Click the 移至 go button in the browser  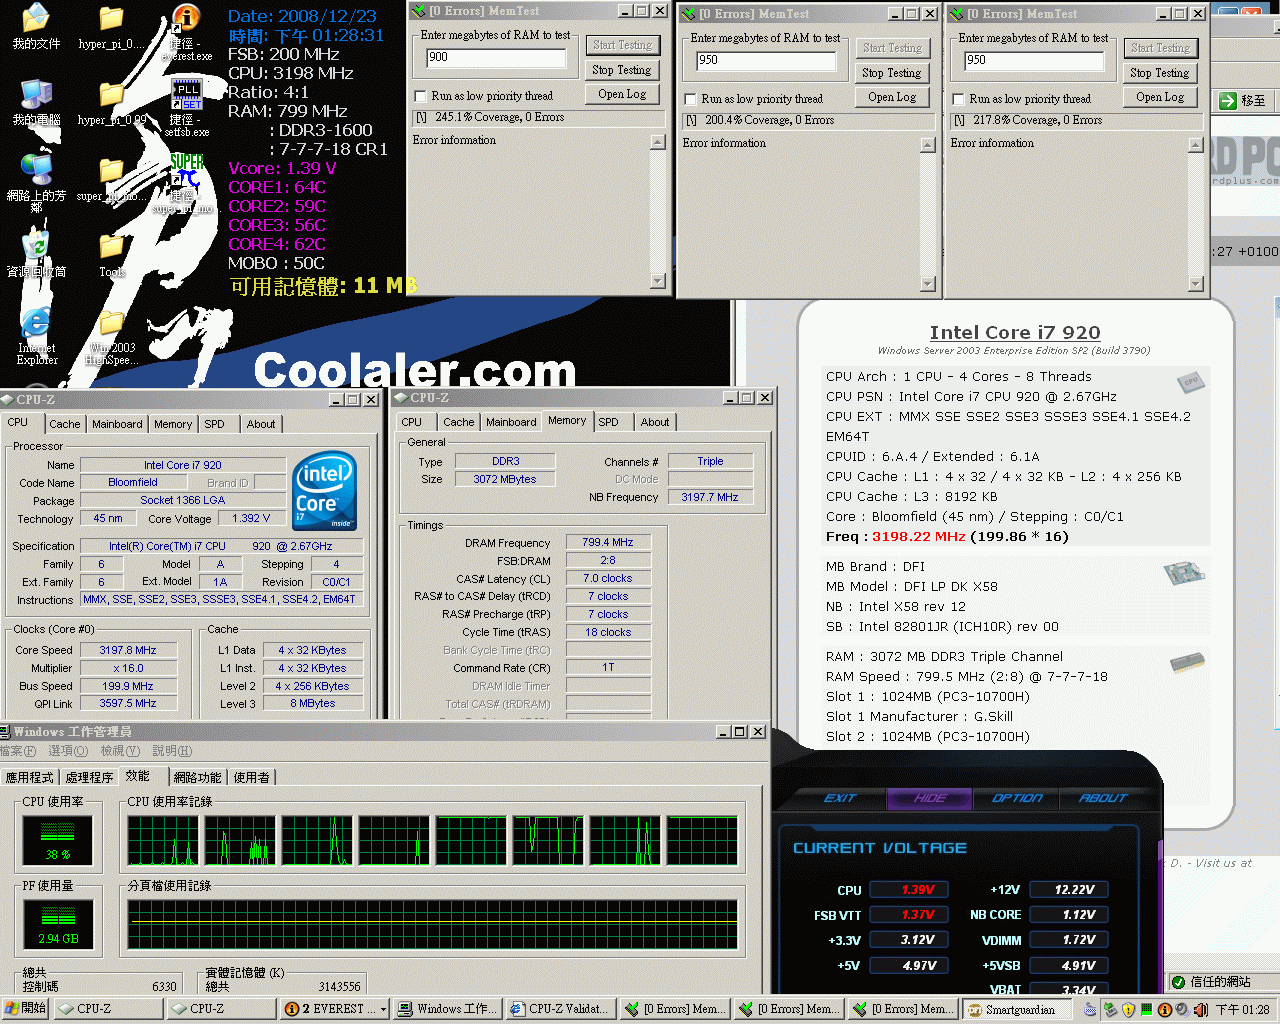click(1243, 101)
